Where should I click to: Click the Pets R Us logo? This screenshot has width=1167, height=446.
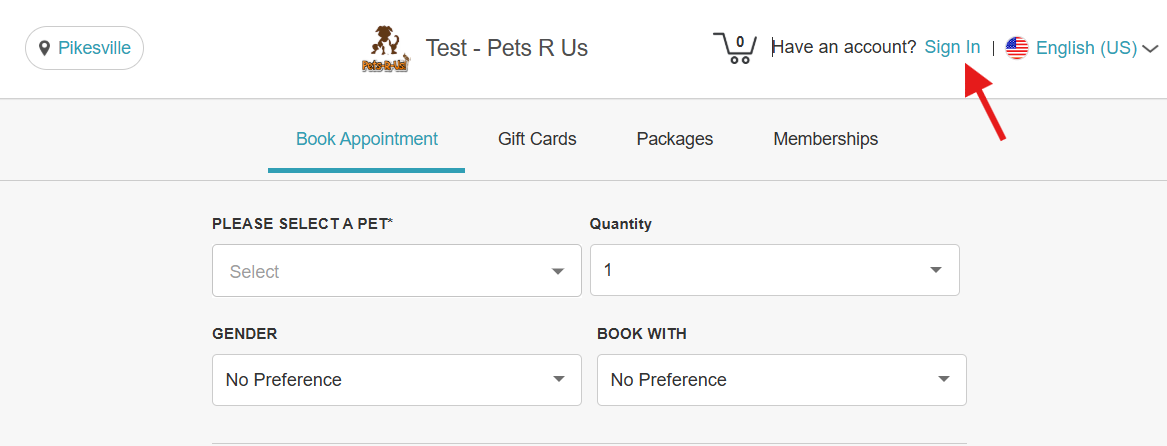point(385,49)
